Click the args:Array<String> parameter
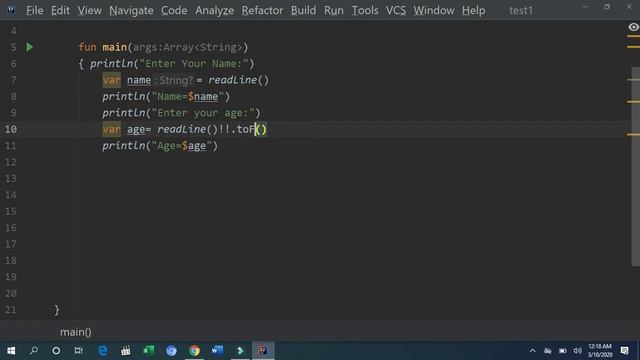 tap(188, 47)
